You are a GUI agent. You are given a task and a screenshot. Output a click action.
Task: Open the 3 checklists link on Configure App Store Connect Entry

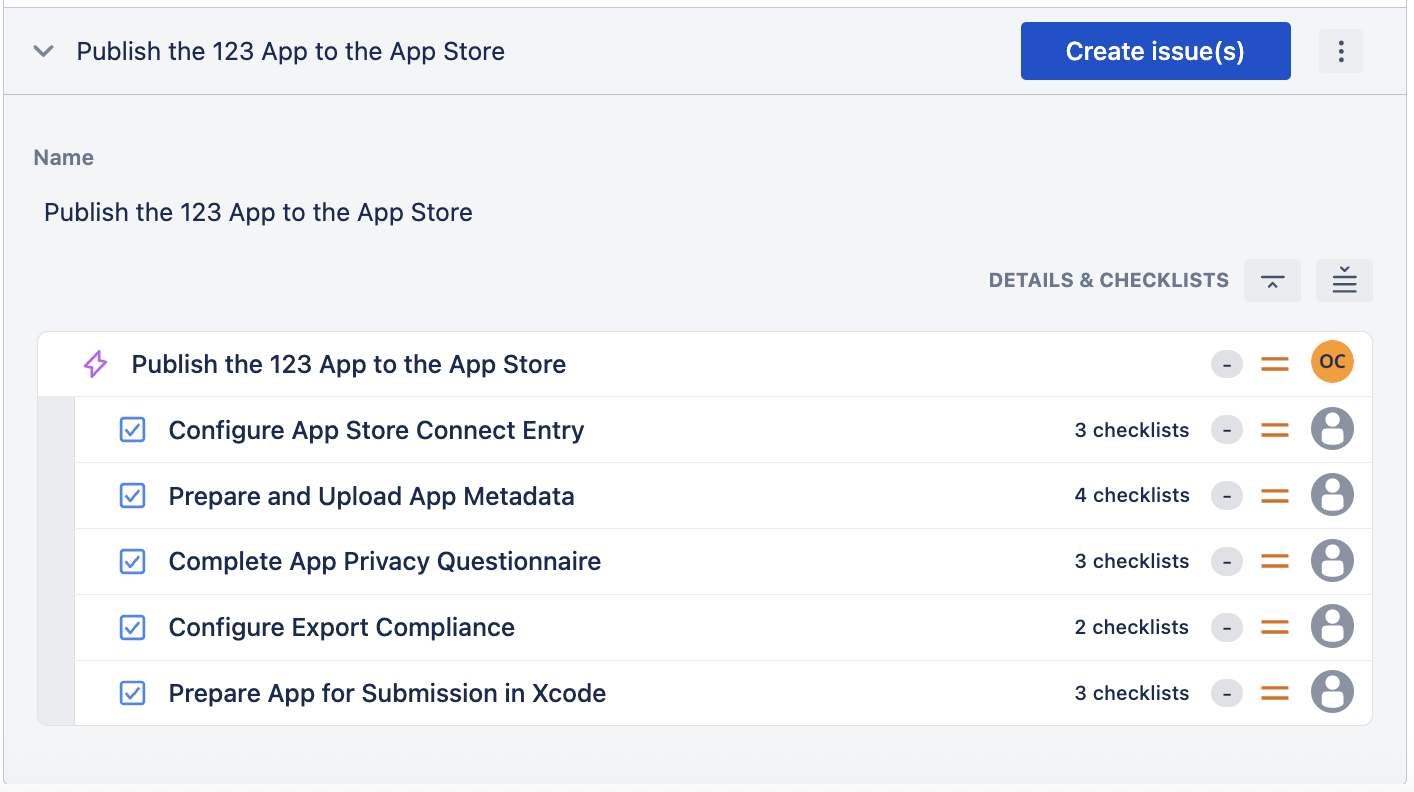click(x=1131, y=429)
